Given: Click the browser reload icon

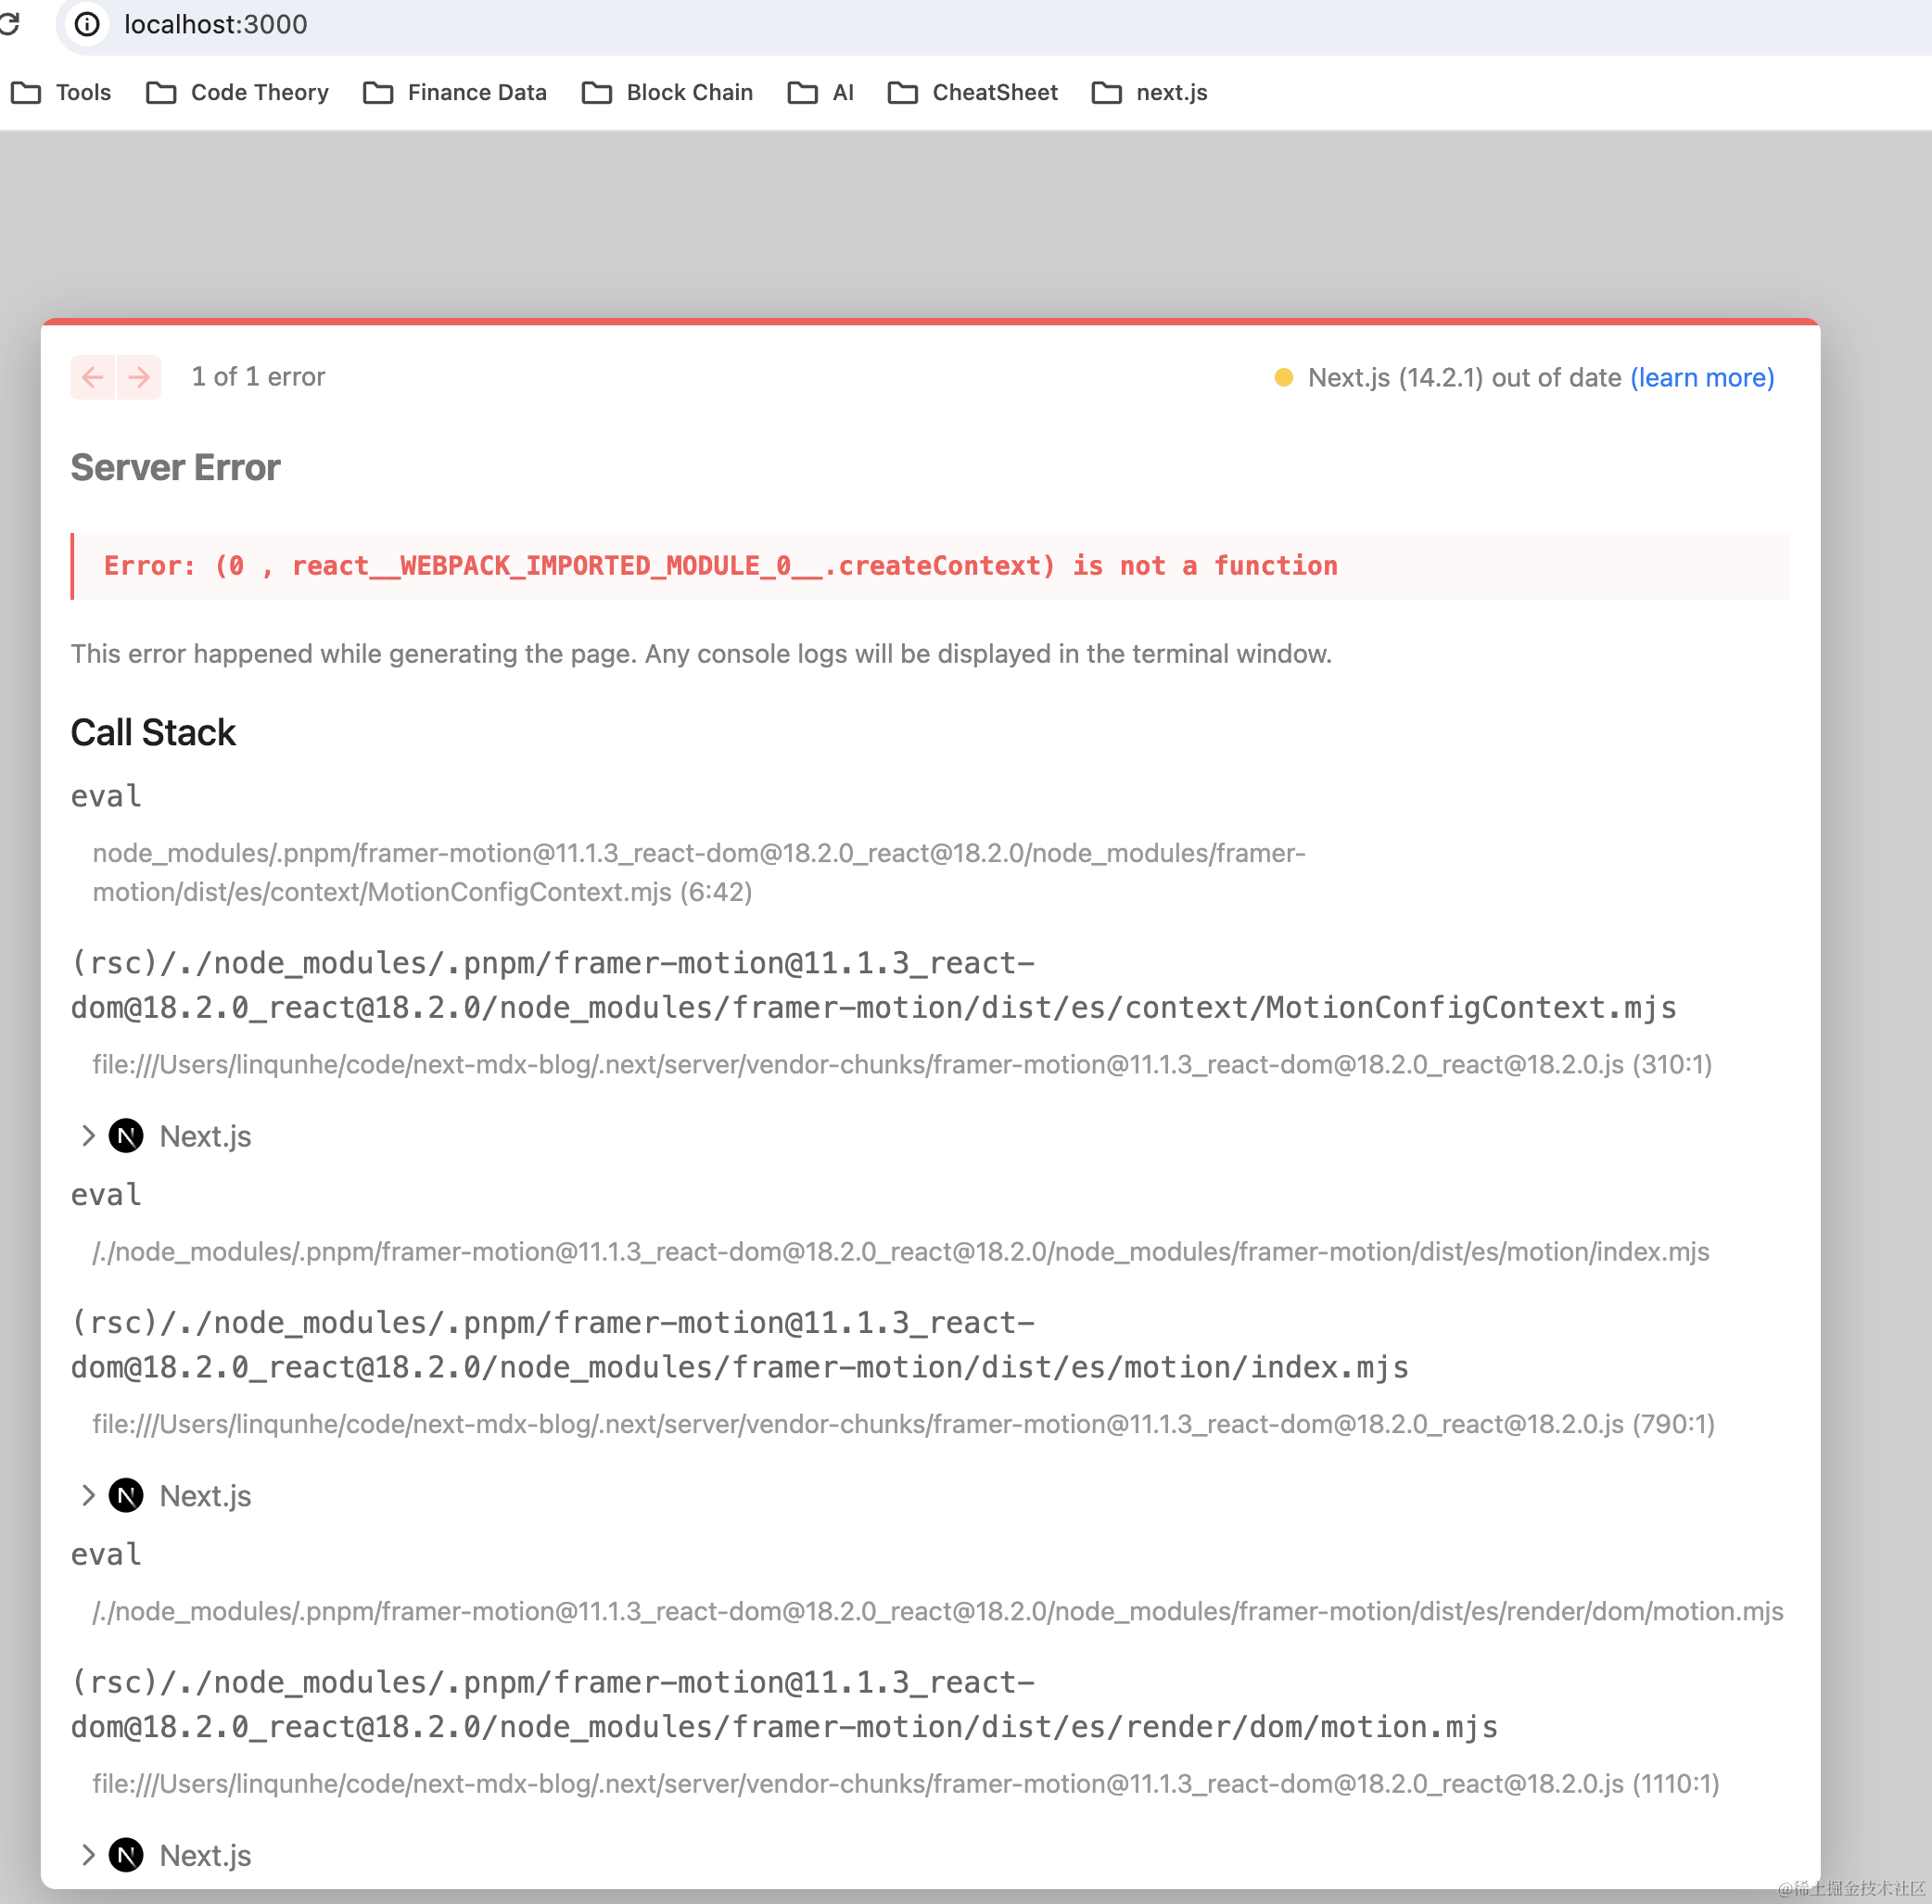Looking at the screenshot, I should [9, 23].
